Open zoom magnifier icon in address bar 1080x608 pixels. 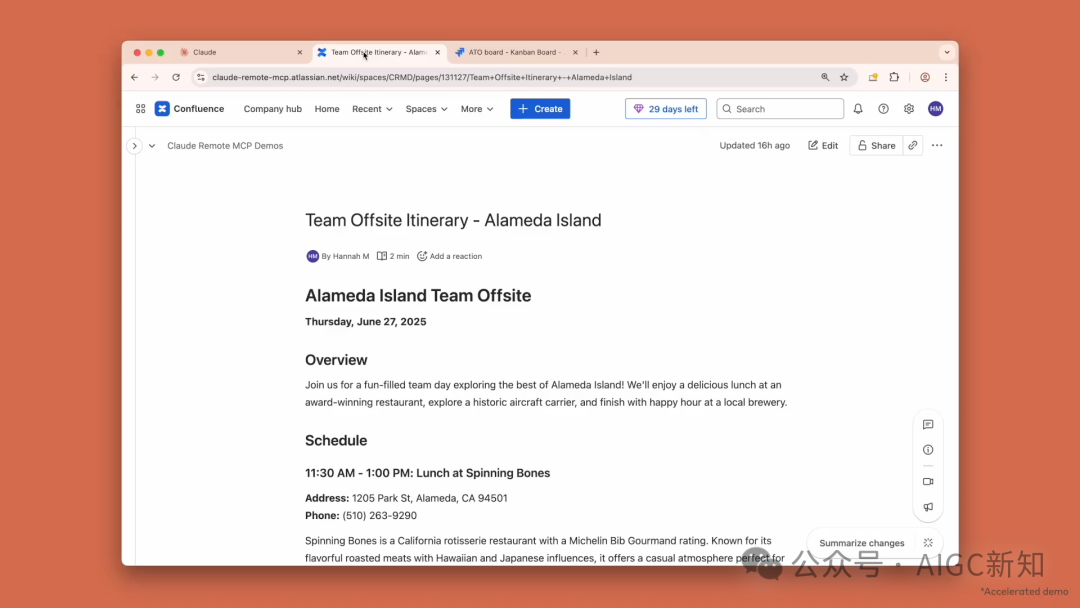[x=825, y=77]
